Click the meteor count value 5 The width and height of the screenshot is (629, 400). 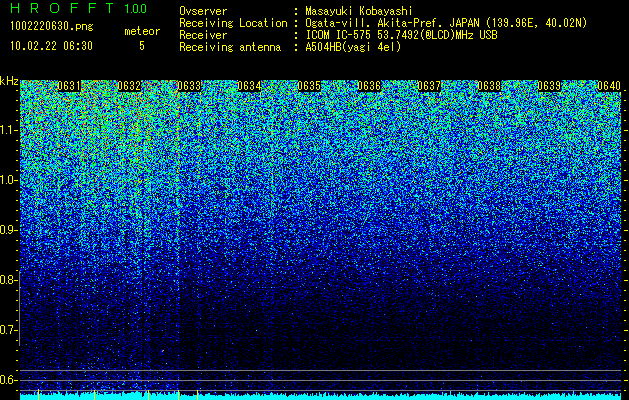[x=142, y=46]
